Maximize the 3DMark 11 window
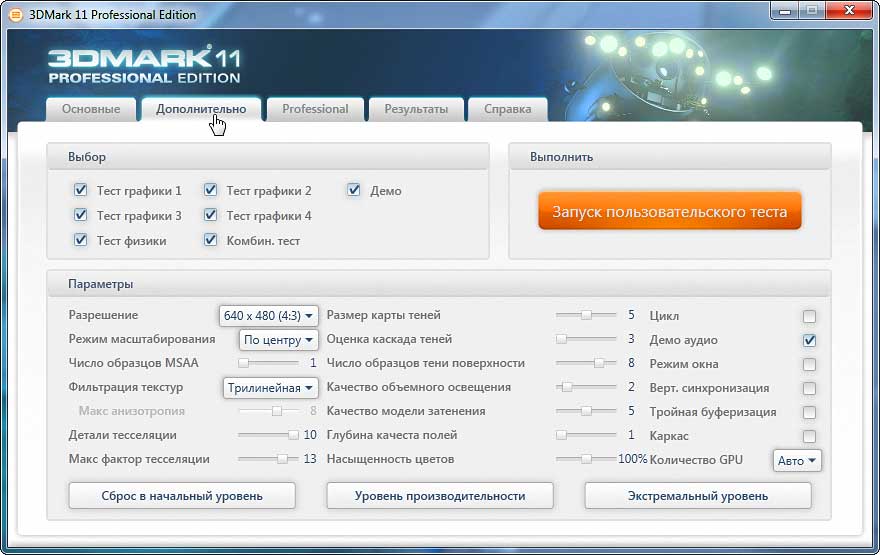880x555 pixels. coord(812,11)
